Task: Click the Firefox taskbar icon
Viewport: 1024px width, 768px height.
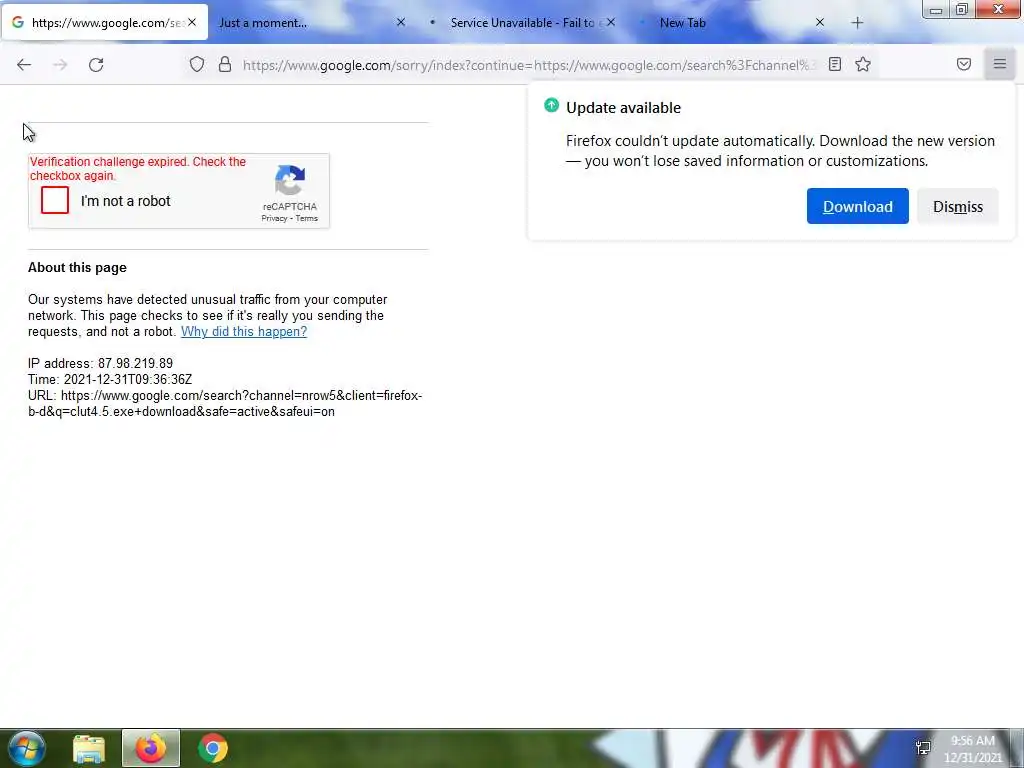Action: [x=151, y=748]
